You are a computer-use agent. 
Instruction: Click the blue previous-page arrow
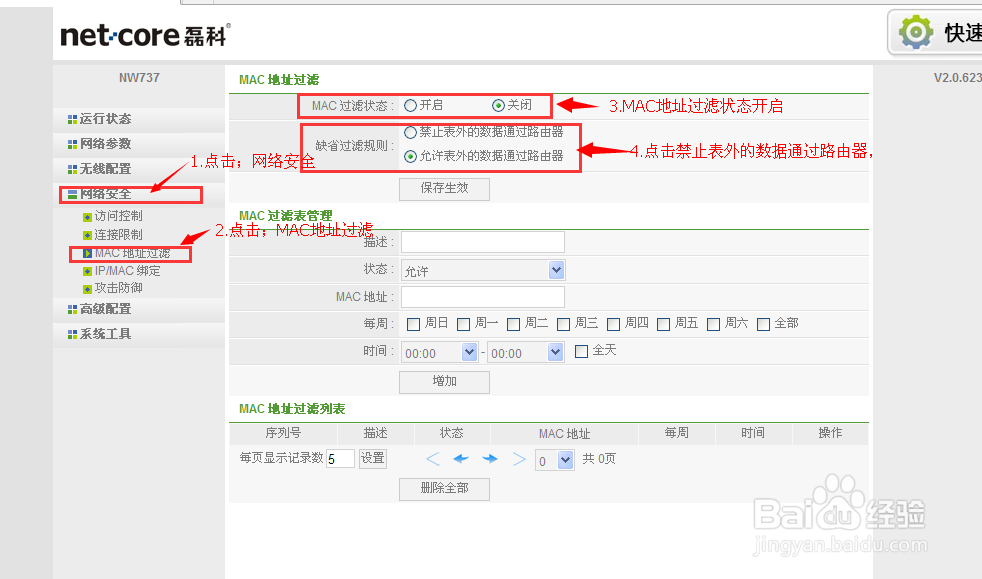461,458
